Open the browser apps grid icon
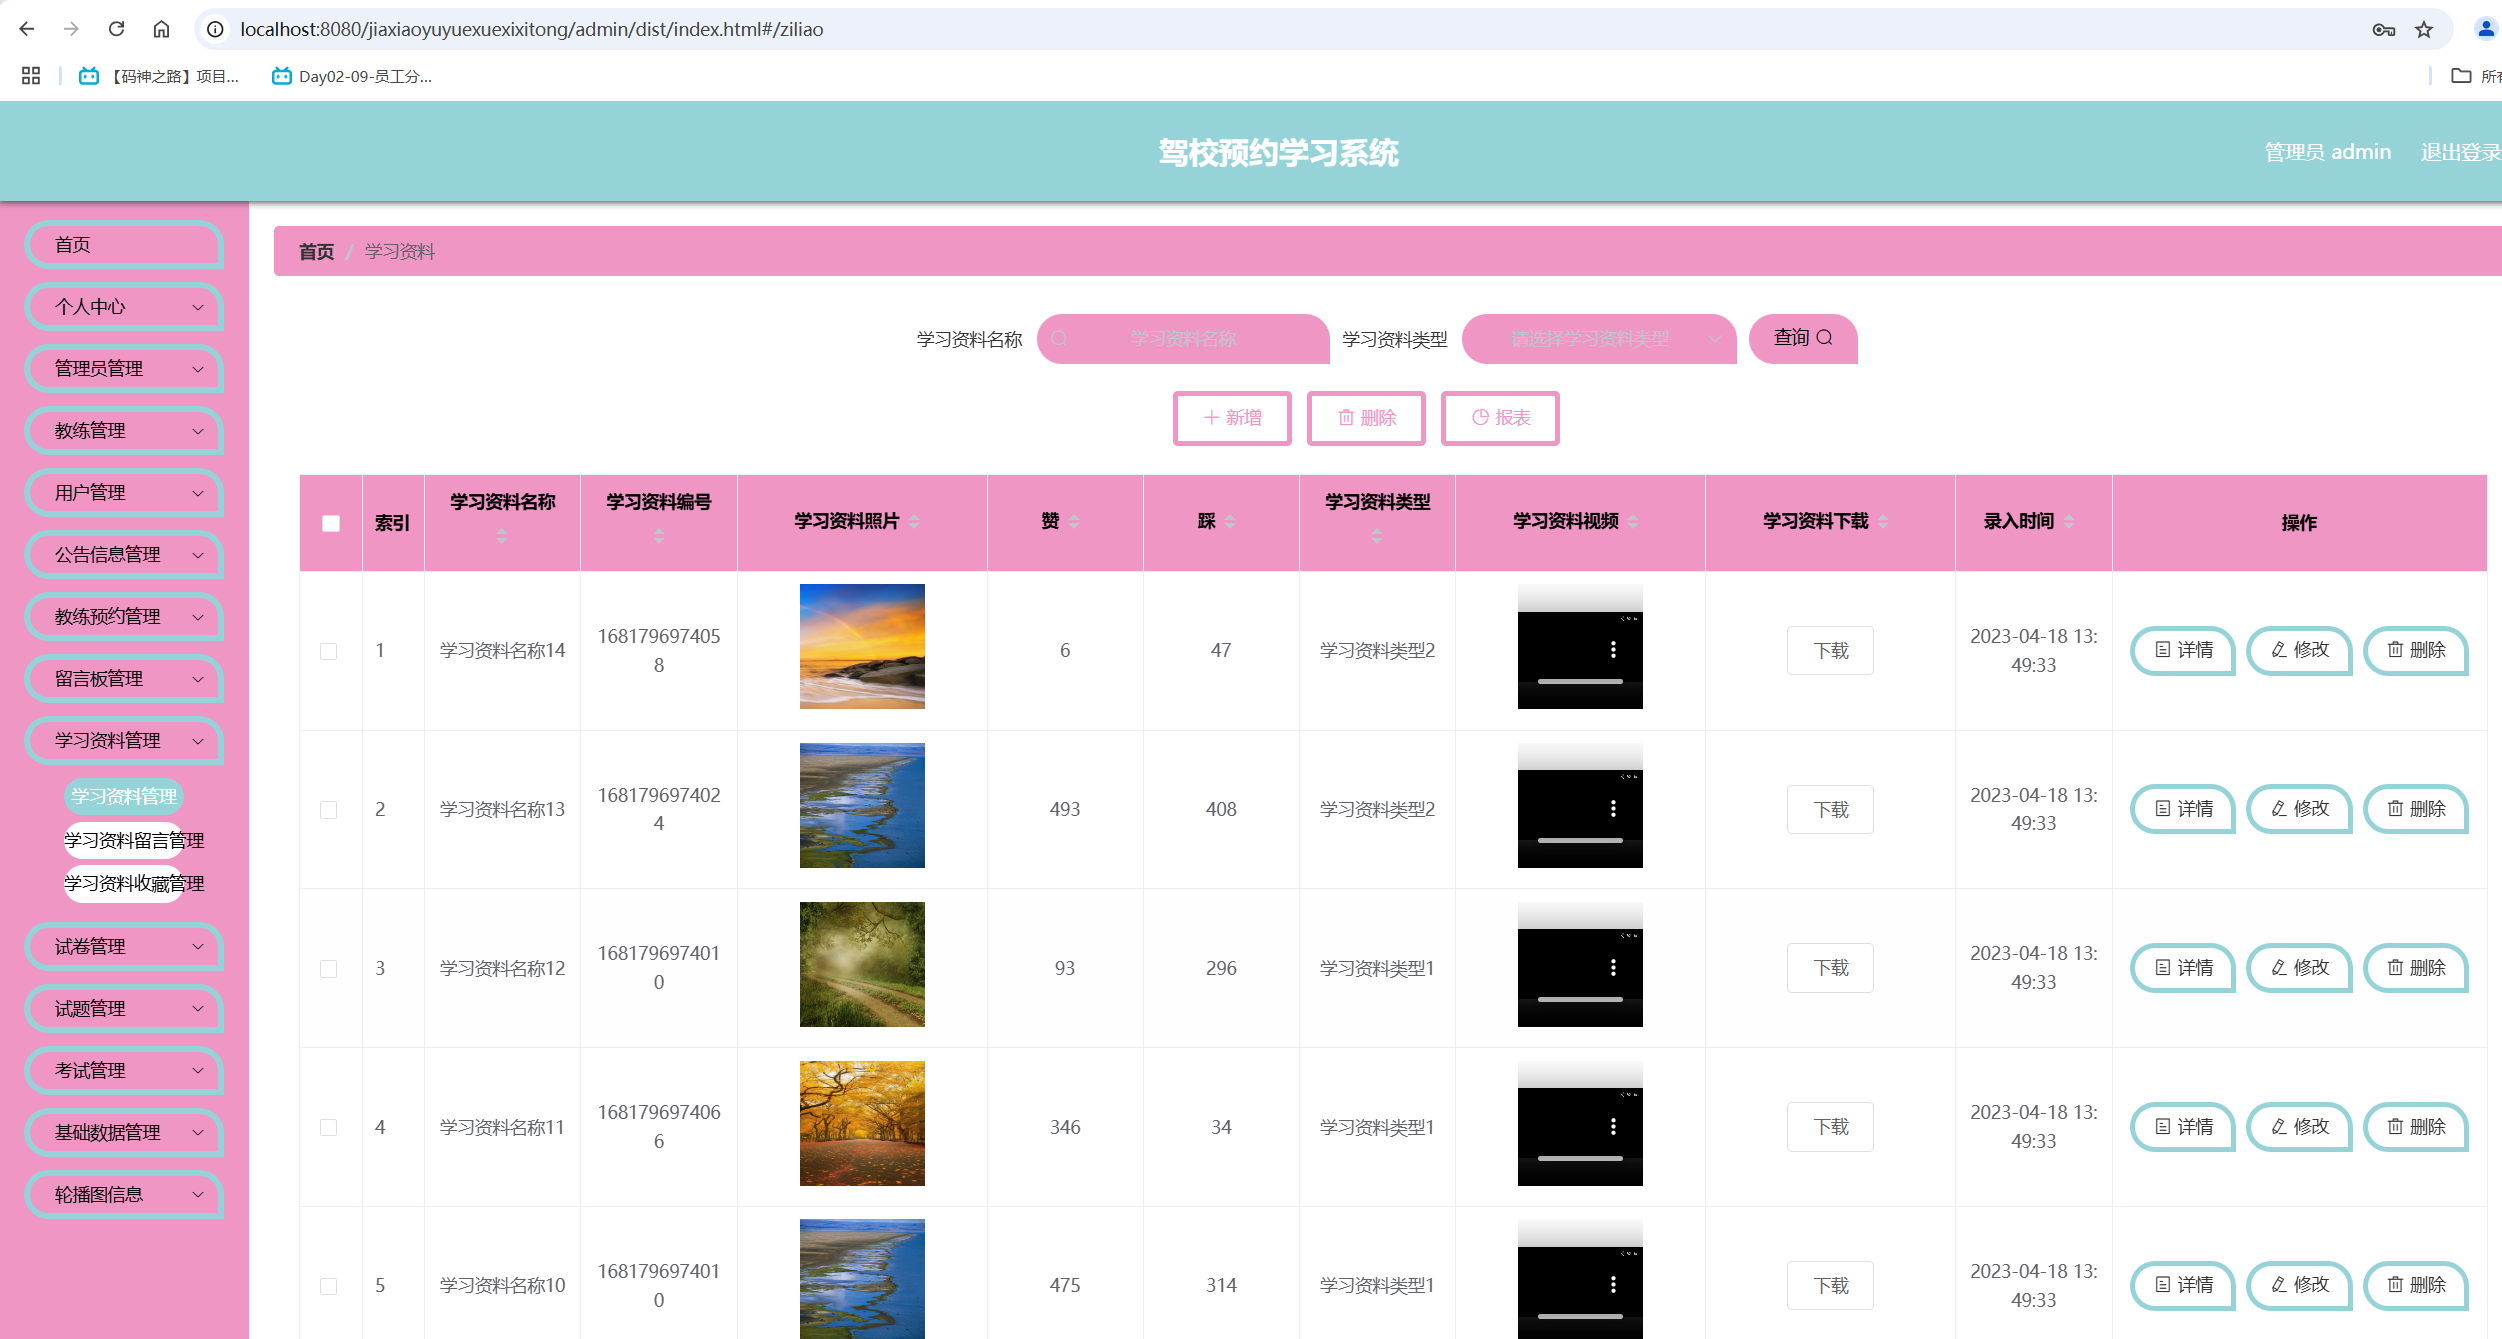 click(31, 76)
